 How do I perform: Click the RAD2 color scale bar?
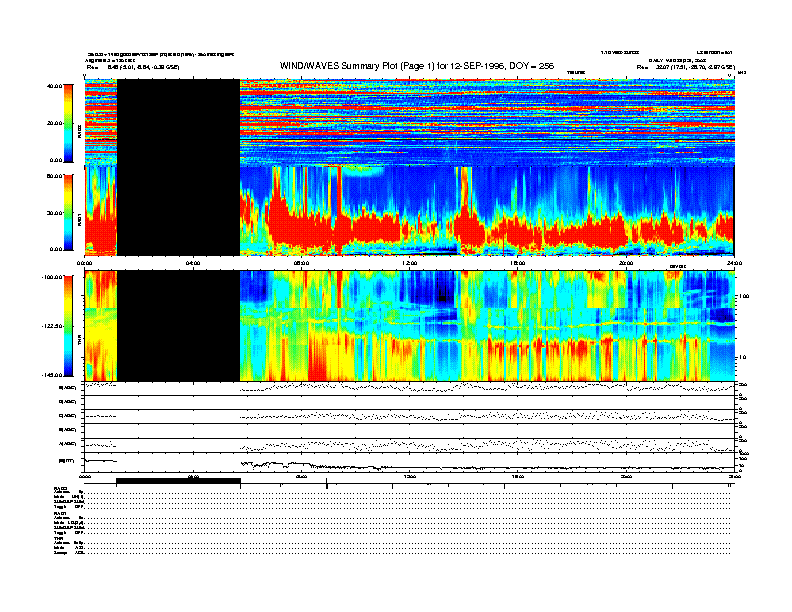pyautogui.click(x=69, y=122)
